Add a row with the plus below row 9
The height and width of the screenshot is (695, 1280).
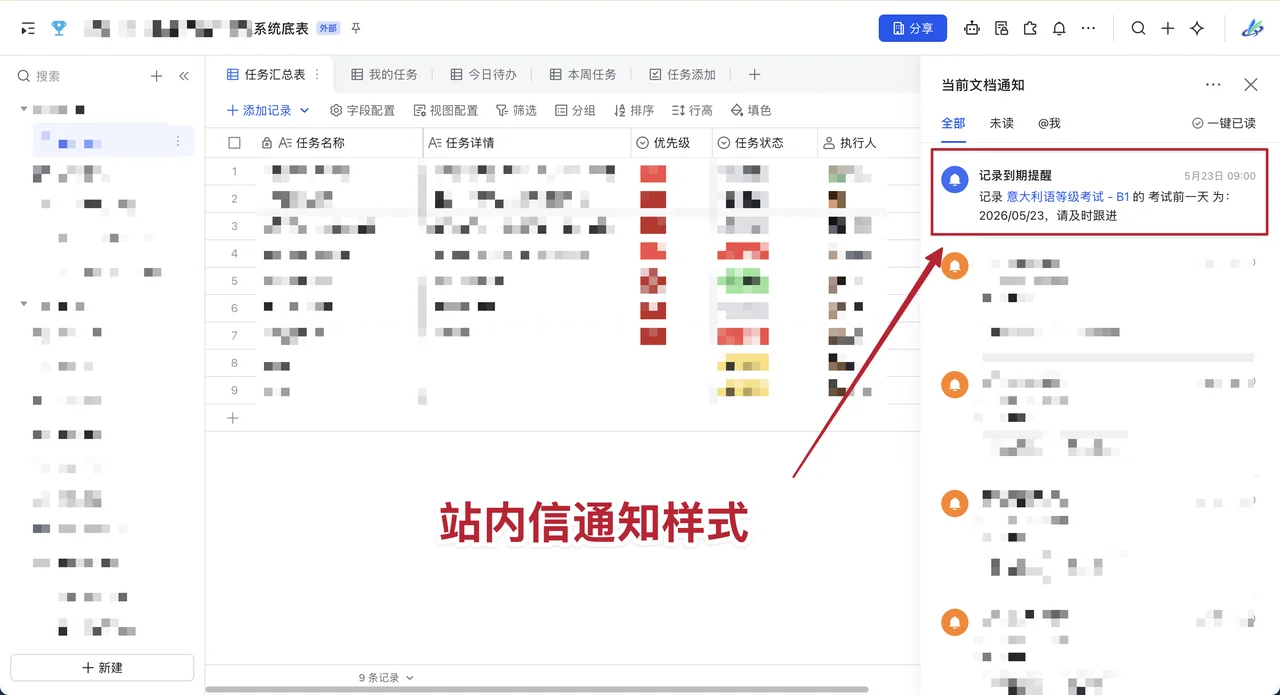point(233,418)
